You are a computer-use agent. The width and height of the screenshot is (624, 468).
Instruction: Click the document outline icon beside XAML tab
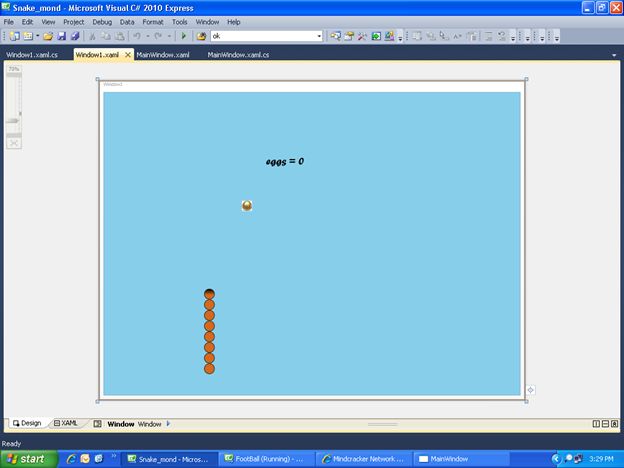pyautogui.click(x=98, y=424)
